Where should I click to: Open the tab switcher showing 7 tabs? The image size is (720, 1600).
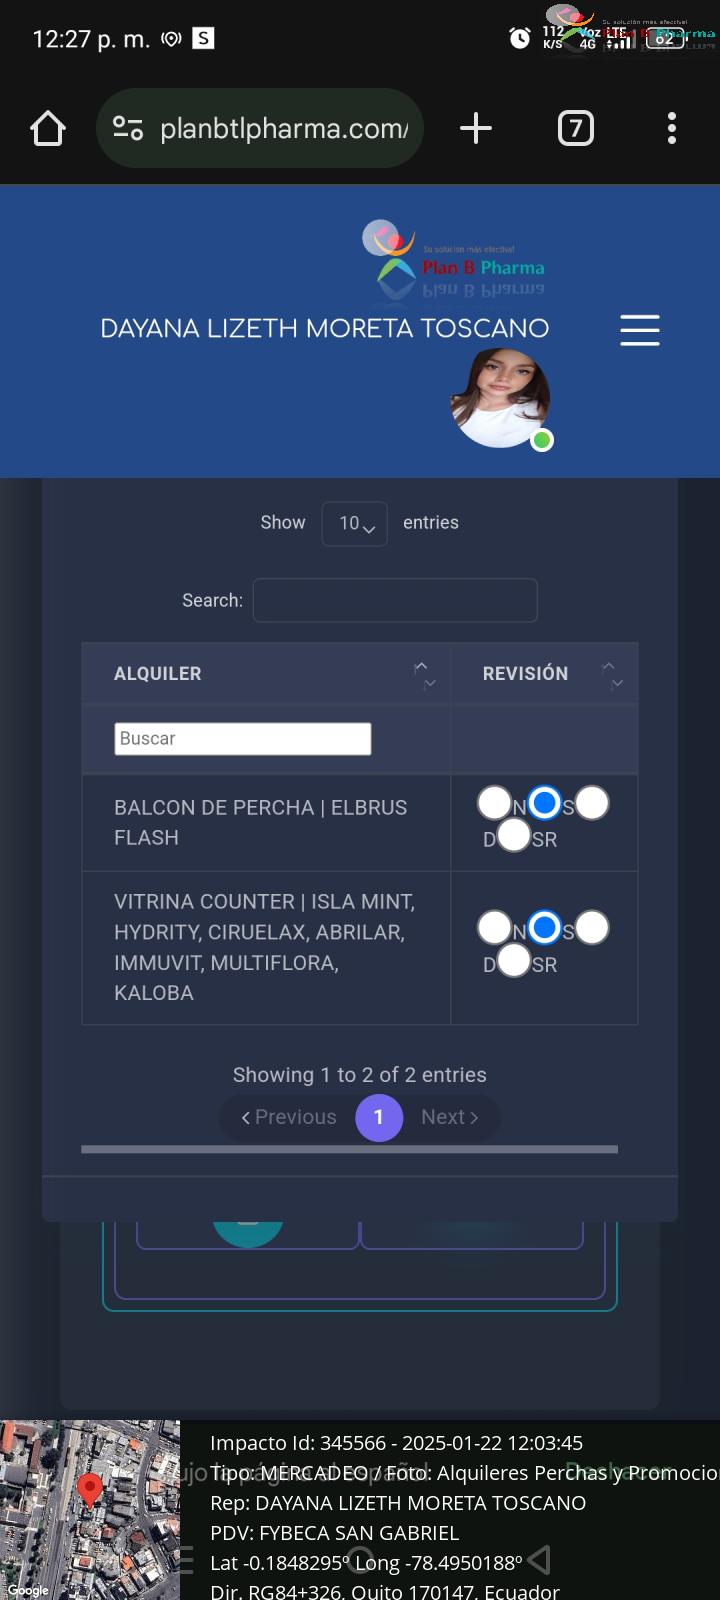(x=575, y=128)
